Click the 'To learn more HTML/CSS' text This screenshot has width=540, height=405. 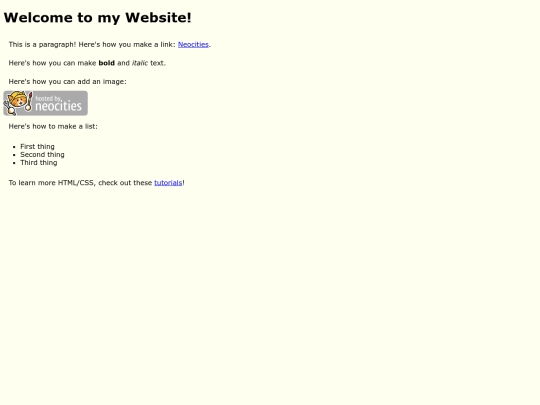51,183
